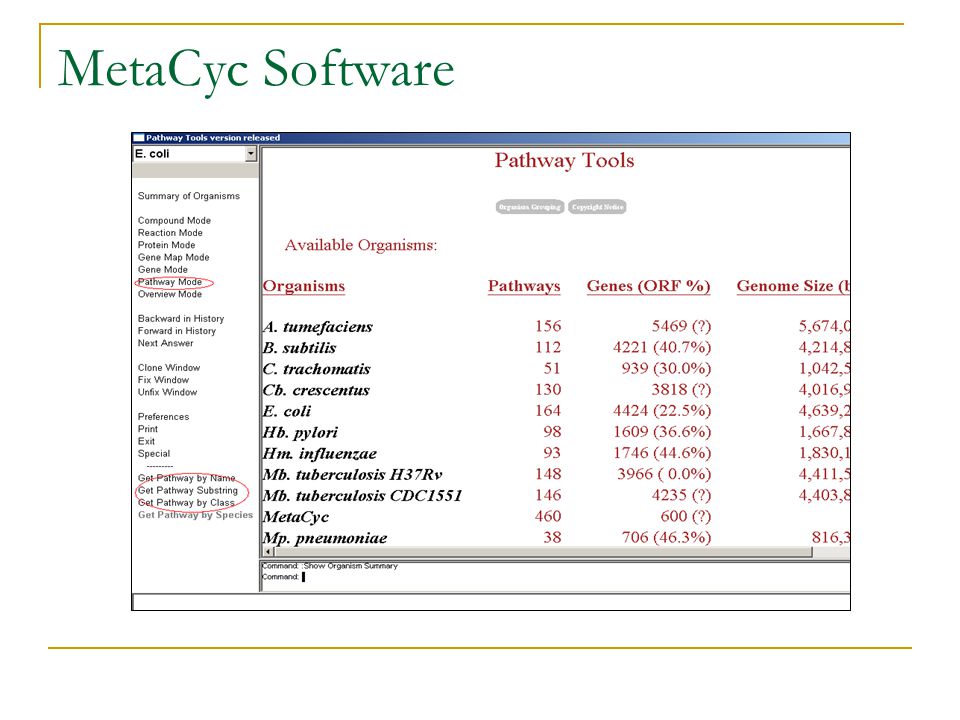Viewport: 960px width, 720px height.
Task: Open the B. subtilis organism
Action: click(299, 348)
